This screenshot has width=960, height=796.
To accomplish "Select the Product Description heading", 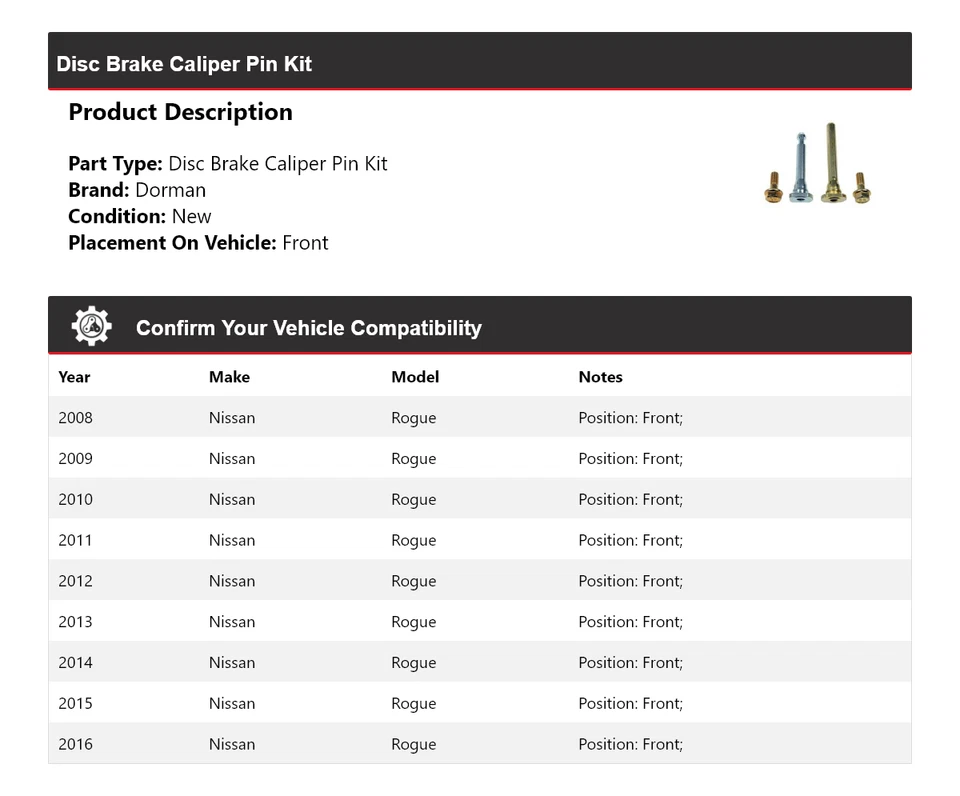I will [180, 112].
